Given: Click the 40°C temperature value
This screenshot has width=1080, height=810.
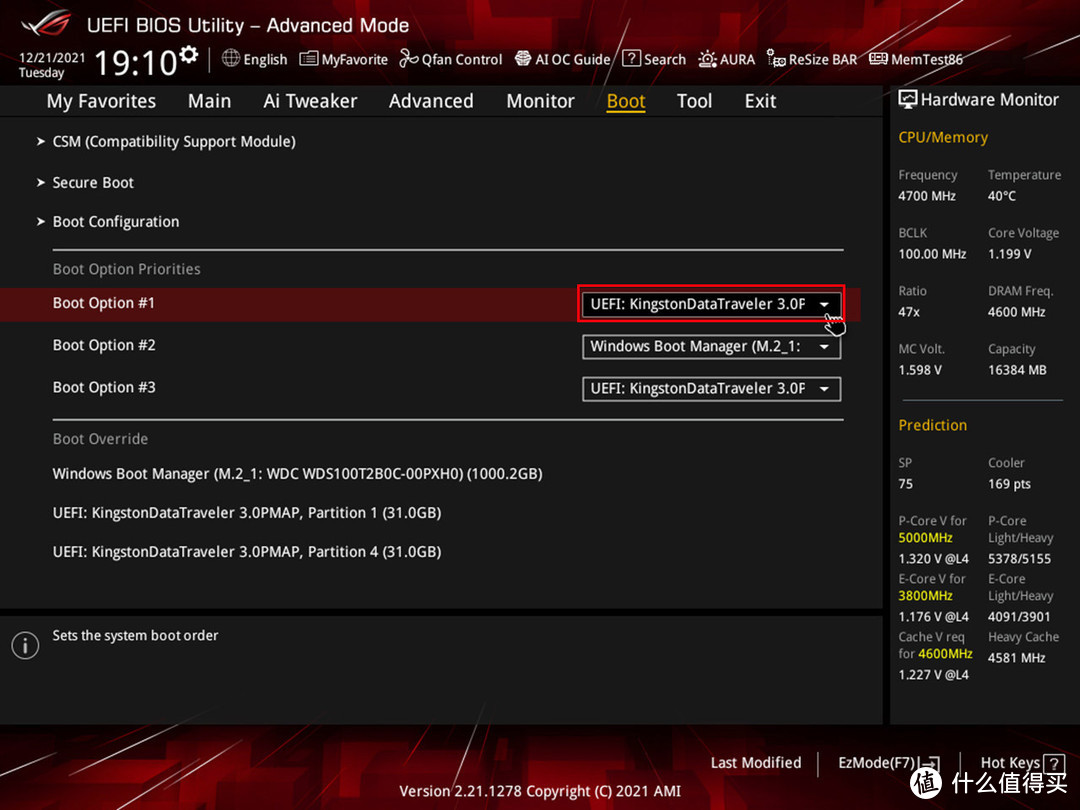Looking at the screenshot, I should pos(1001,196).
